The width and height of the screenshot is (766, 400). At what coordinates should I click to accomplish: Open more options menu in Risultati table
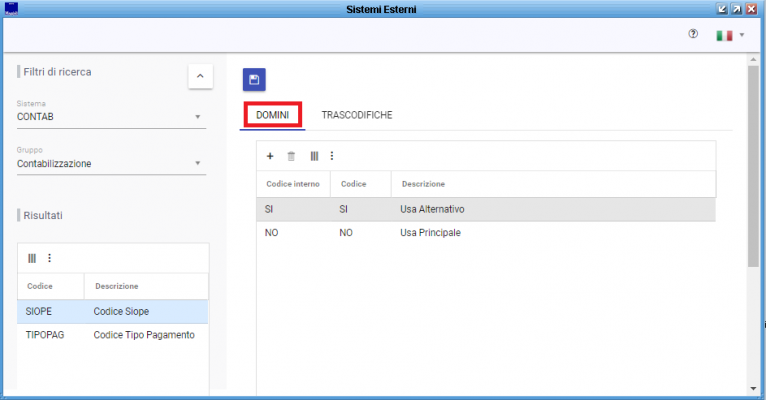49,258
